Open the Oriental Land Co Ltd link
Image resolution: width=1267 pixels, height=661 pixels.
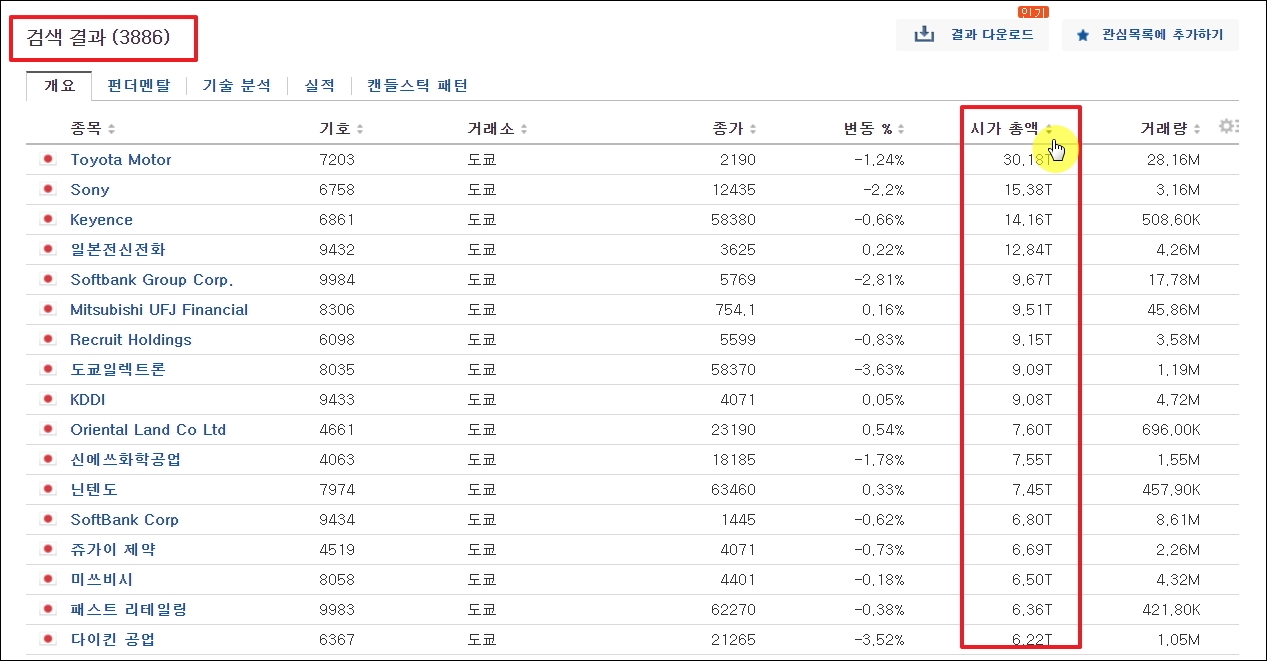148,430
